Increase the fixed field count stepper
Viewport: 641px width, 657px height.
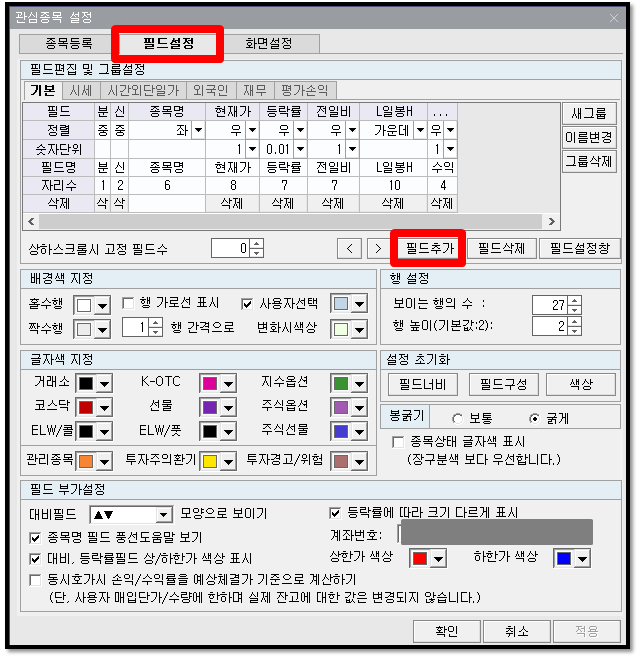[x=256, y=243]
